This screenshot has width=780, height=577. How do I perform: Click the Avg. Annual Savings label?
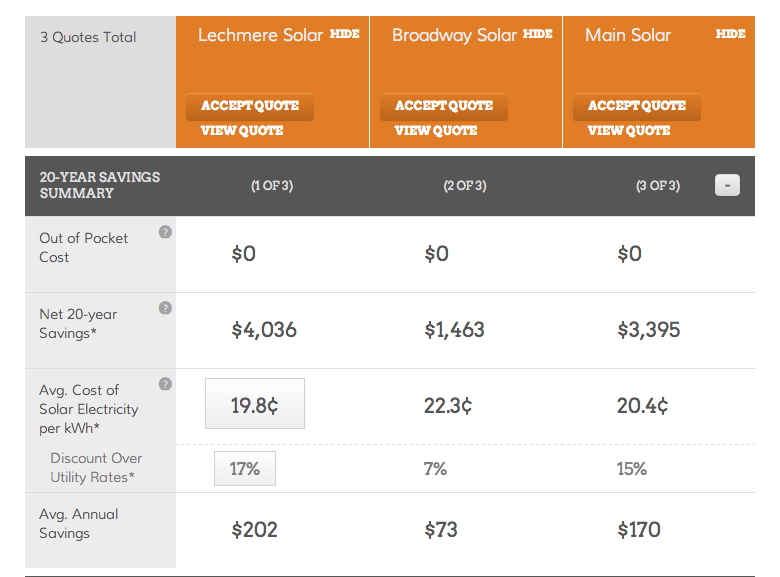click(x=79, y=523)
